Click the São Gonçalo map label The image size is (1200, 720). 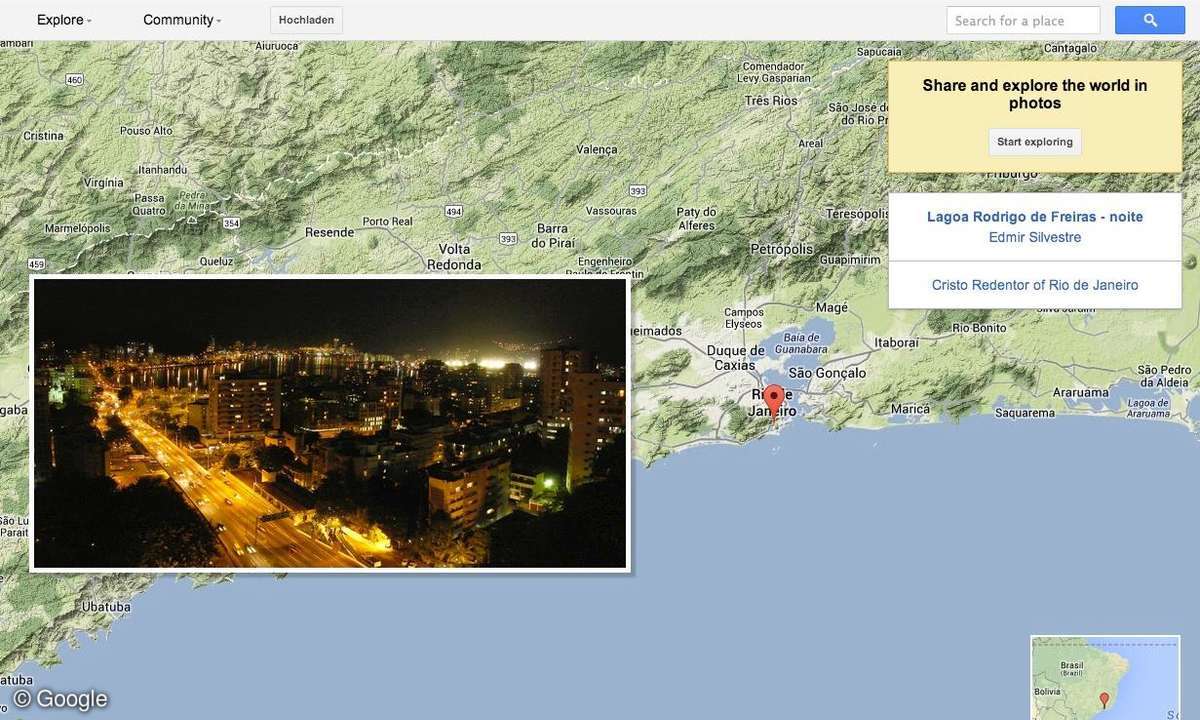825,373
